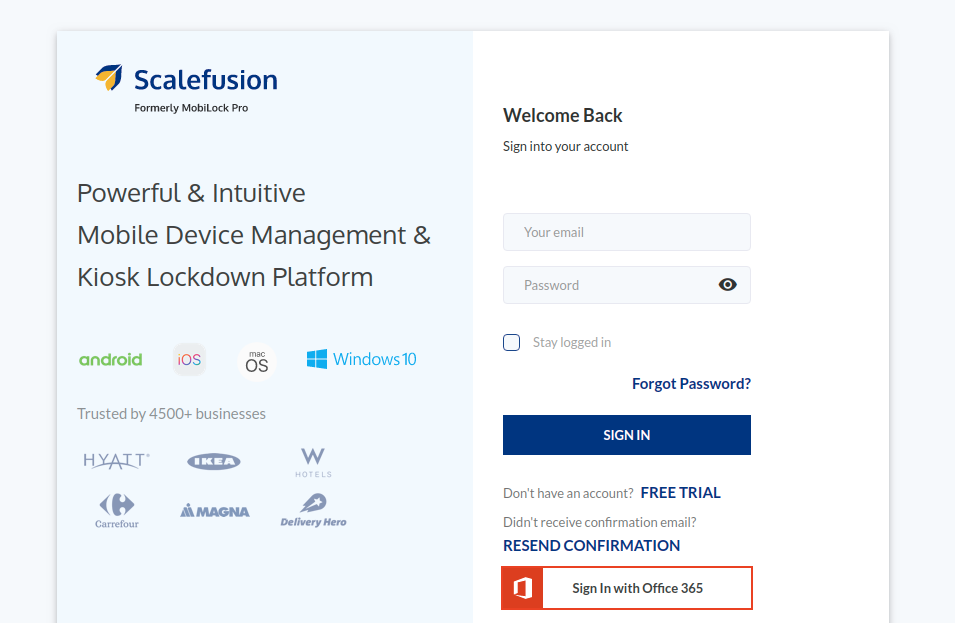
Task: Click the Magna customer logo
Action: 215,511
